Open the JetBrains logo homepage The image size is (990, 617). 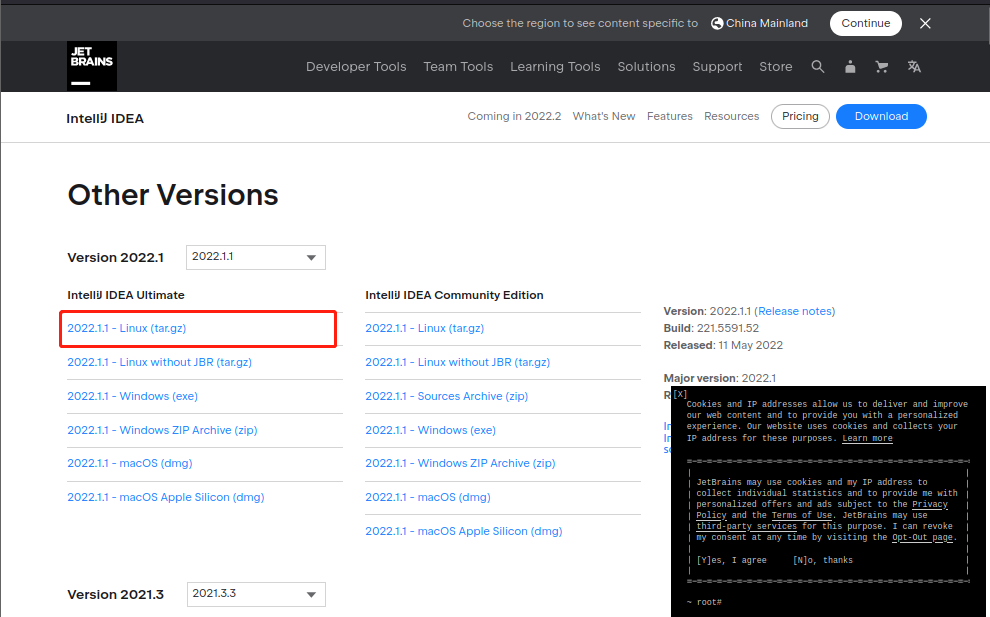92,66
